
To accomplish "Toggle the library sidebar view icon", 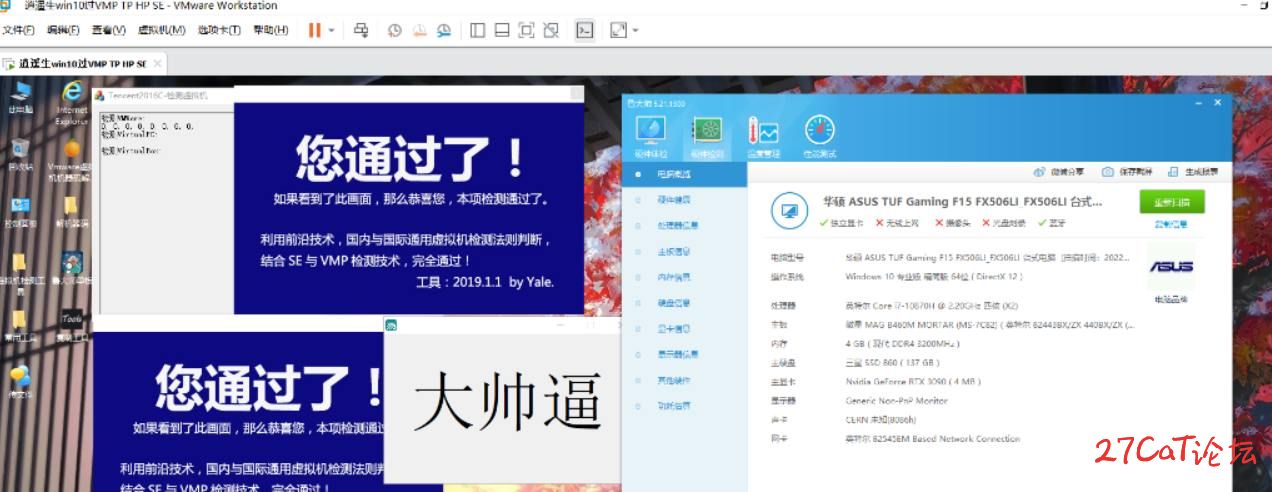I will (478, 30).
